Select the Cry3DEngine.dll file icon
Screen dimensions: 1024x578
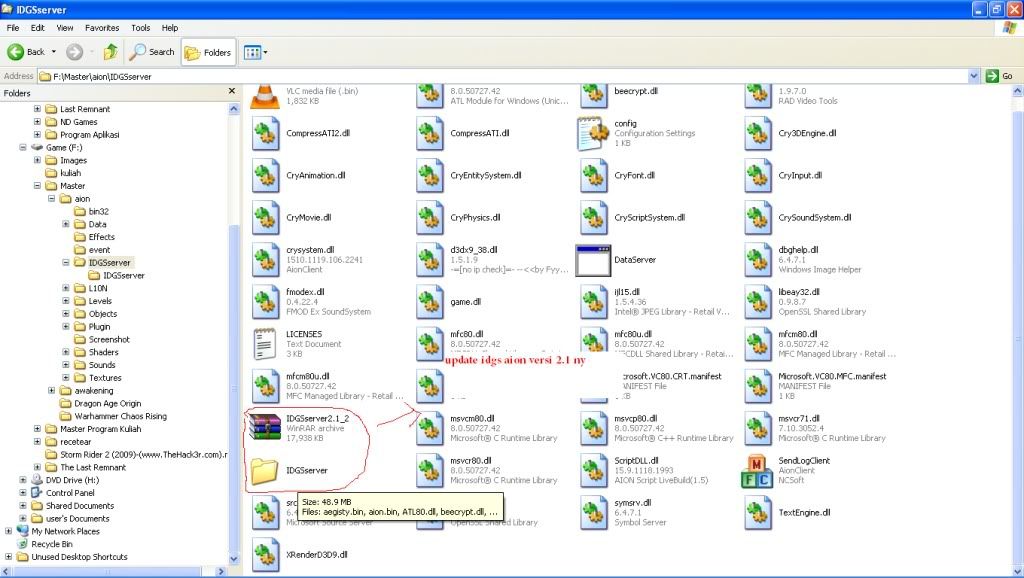[758, 133]
